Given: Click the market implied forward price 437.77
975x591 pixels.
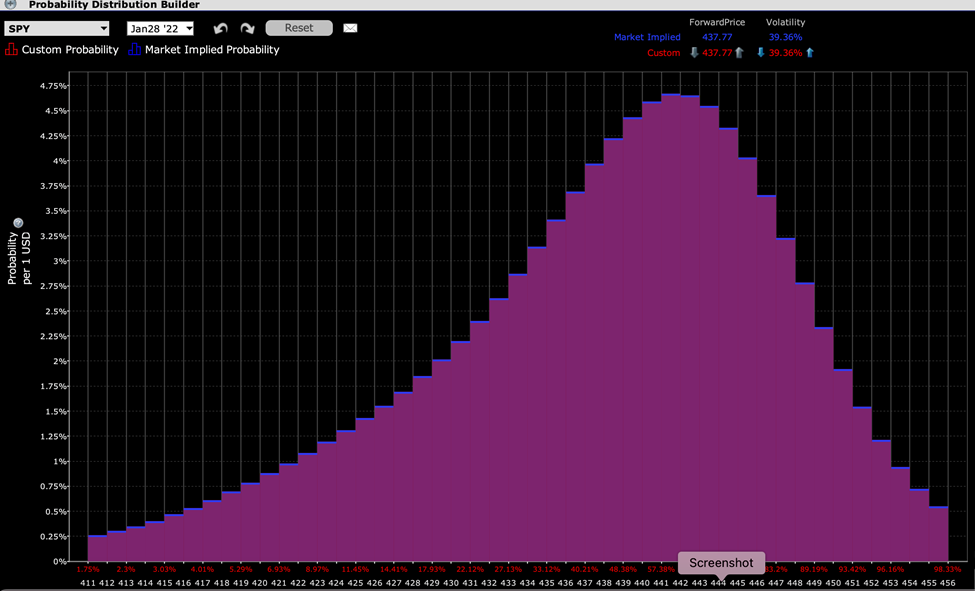Looking at the screenshot, I should coord(717,37).
